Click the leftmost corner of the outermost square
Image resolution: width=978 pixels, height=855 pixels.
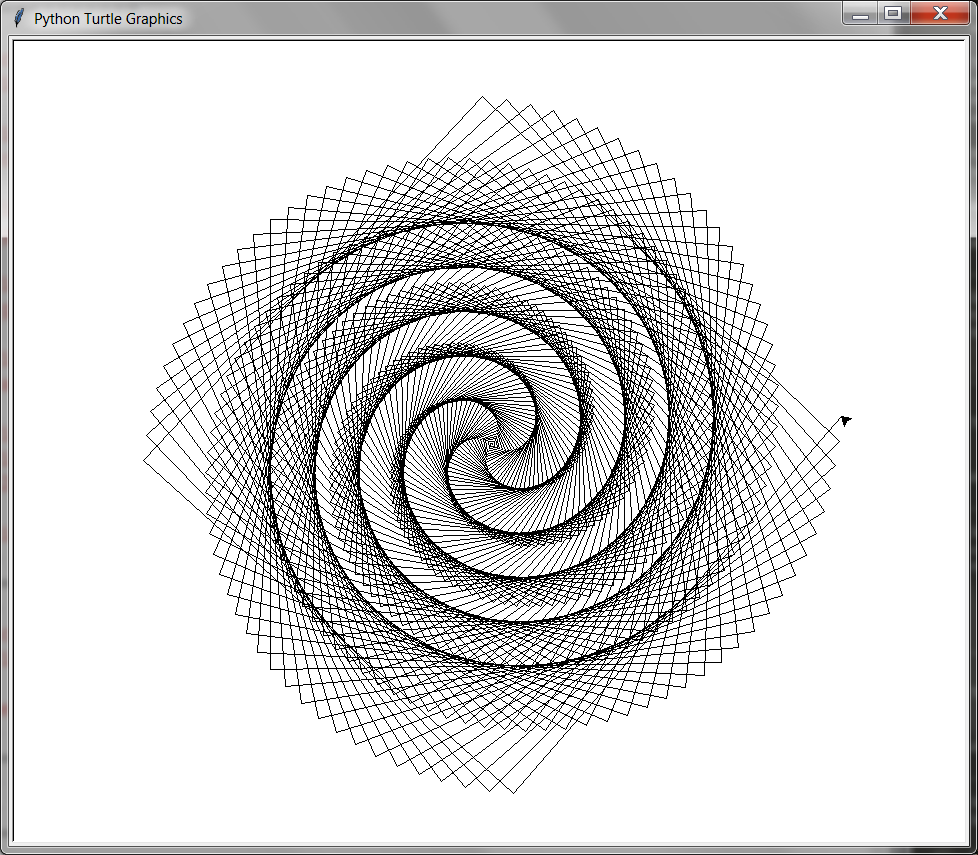coord(144,459)
